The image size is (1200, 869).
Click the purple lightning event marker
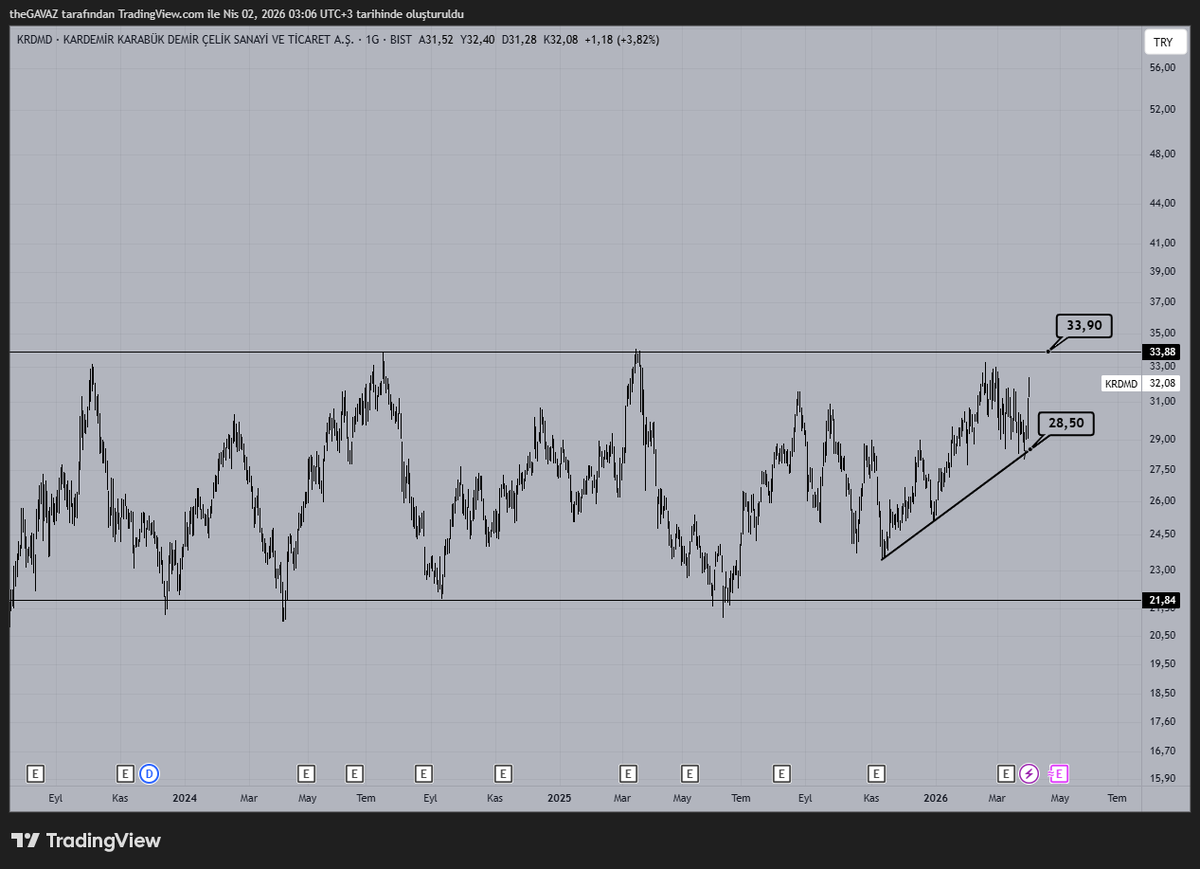(1029, 773)
